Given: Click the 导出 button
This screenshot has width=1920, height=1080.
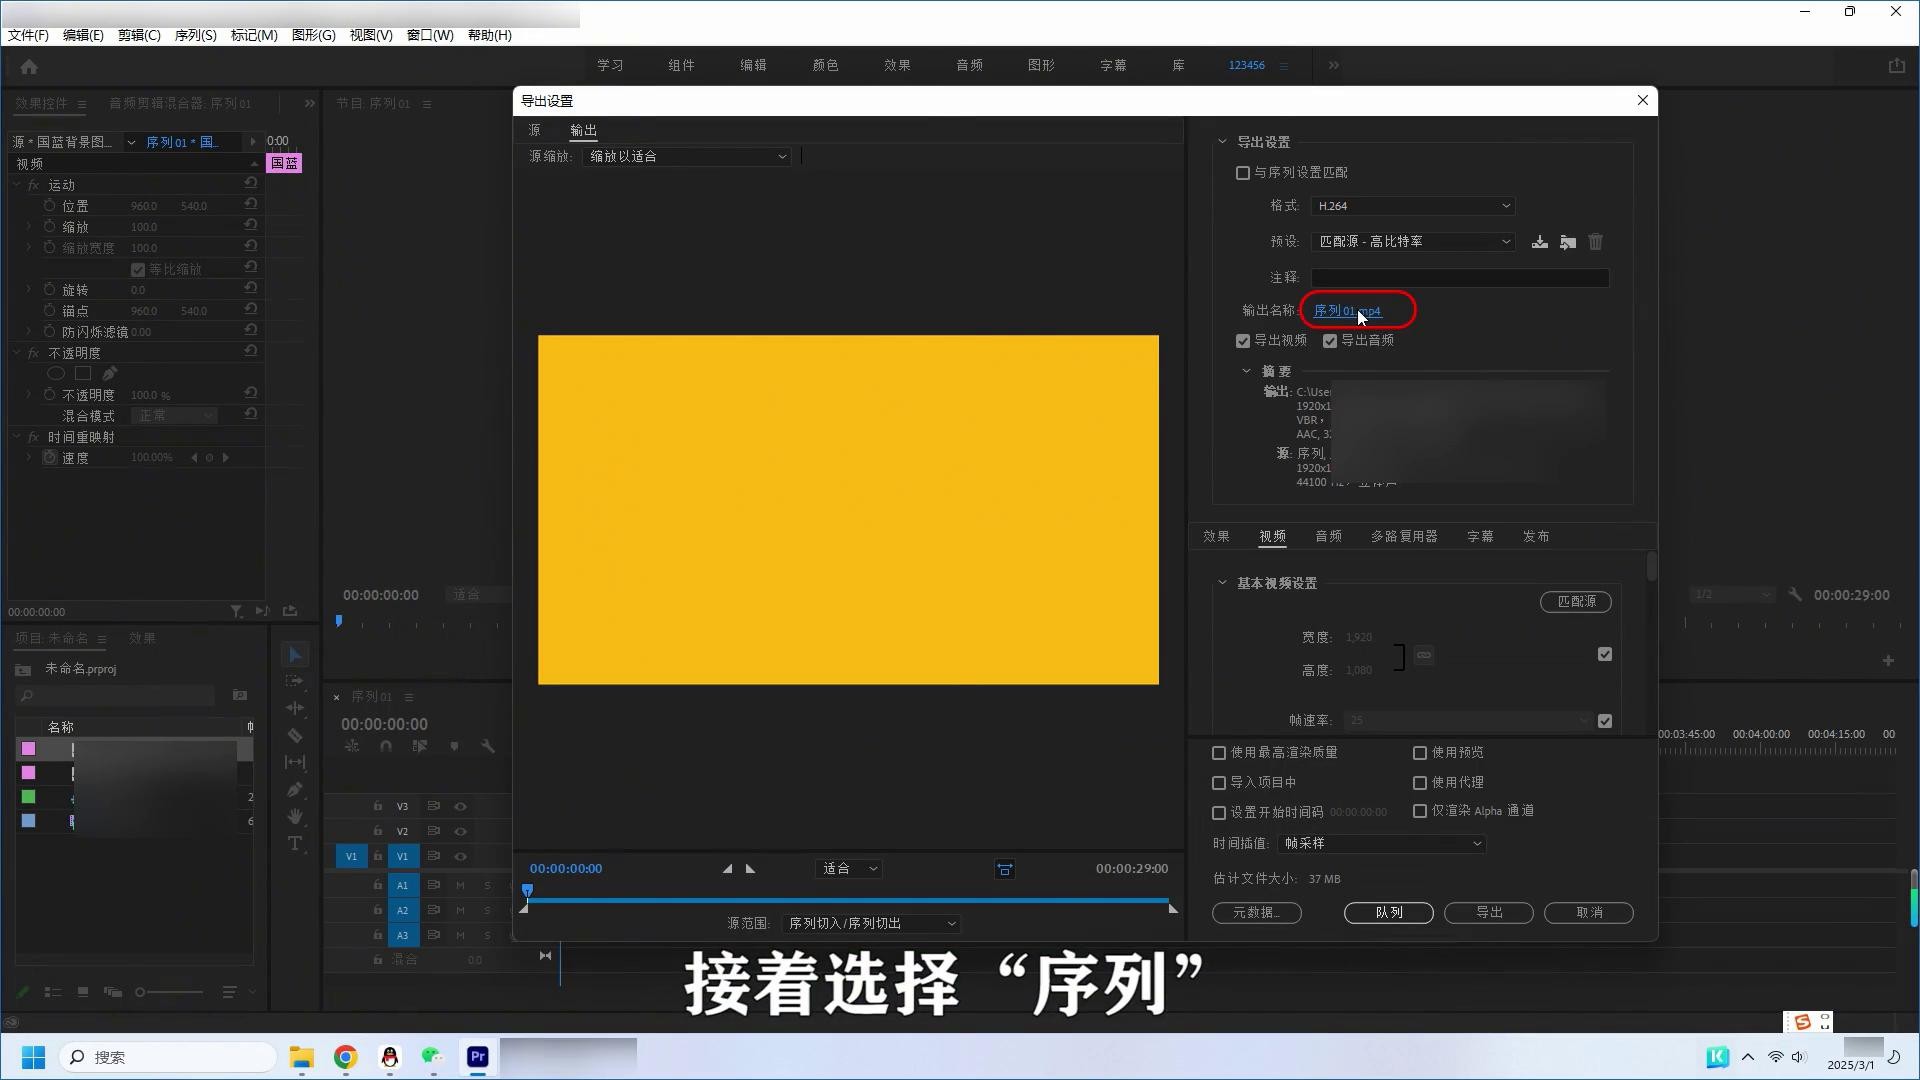Looking at the screenshot, I should (1488, 913).
